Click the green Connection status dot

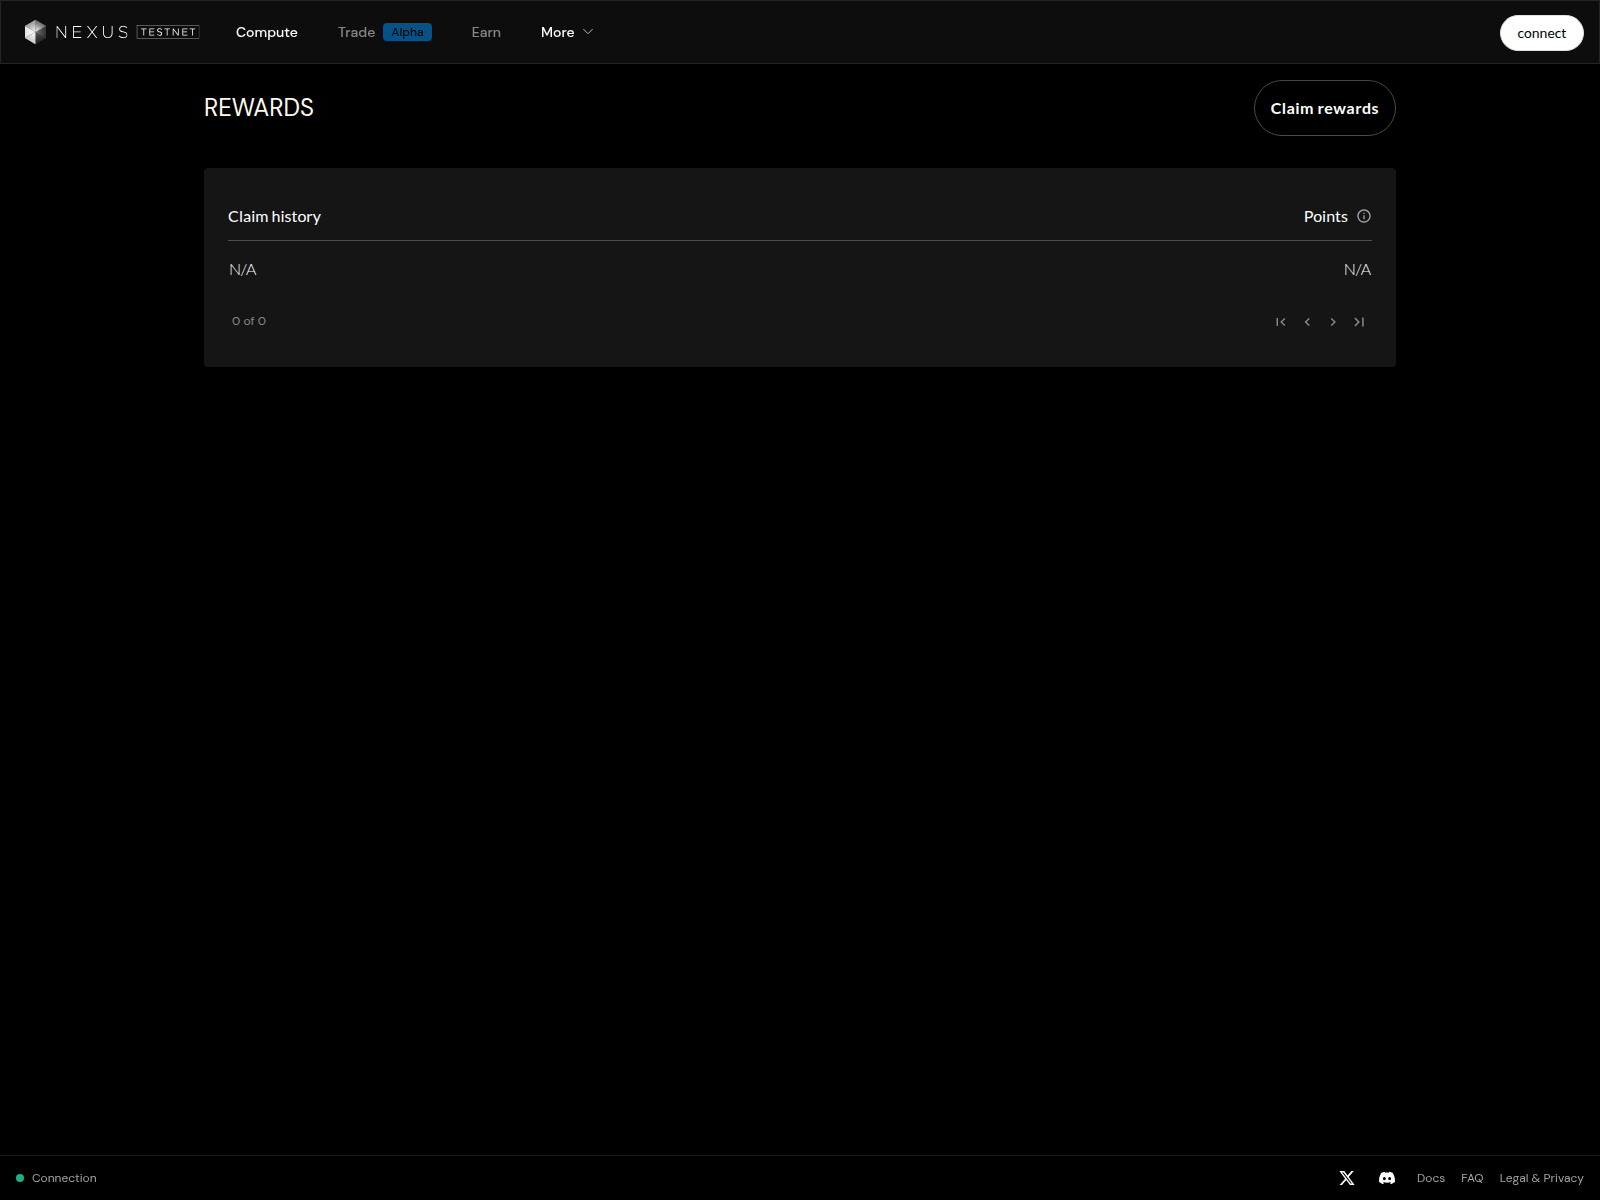tap(20, 1178)
